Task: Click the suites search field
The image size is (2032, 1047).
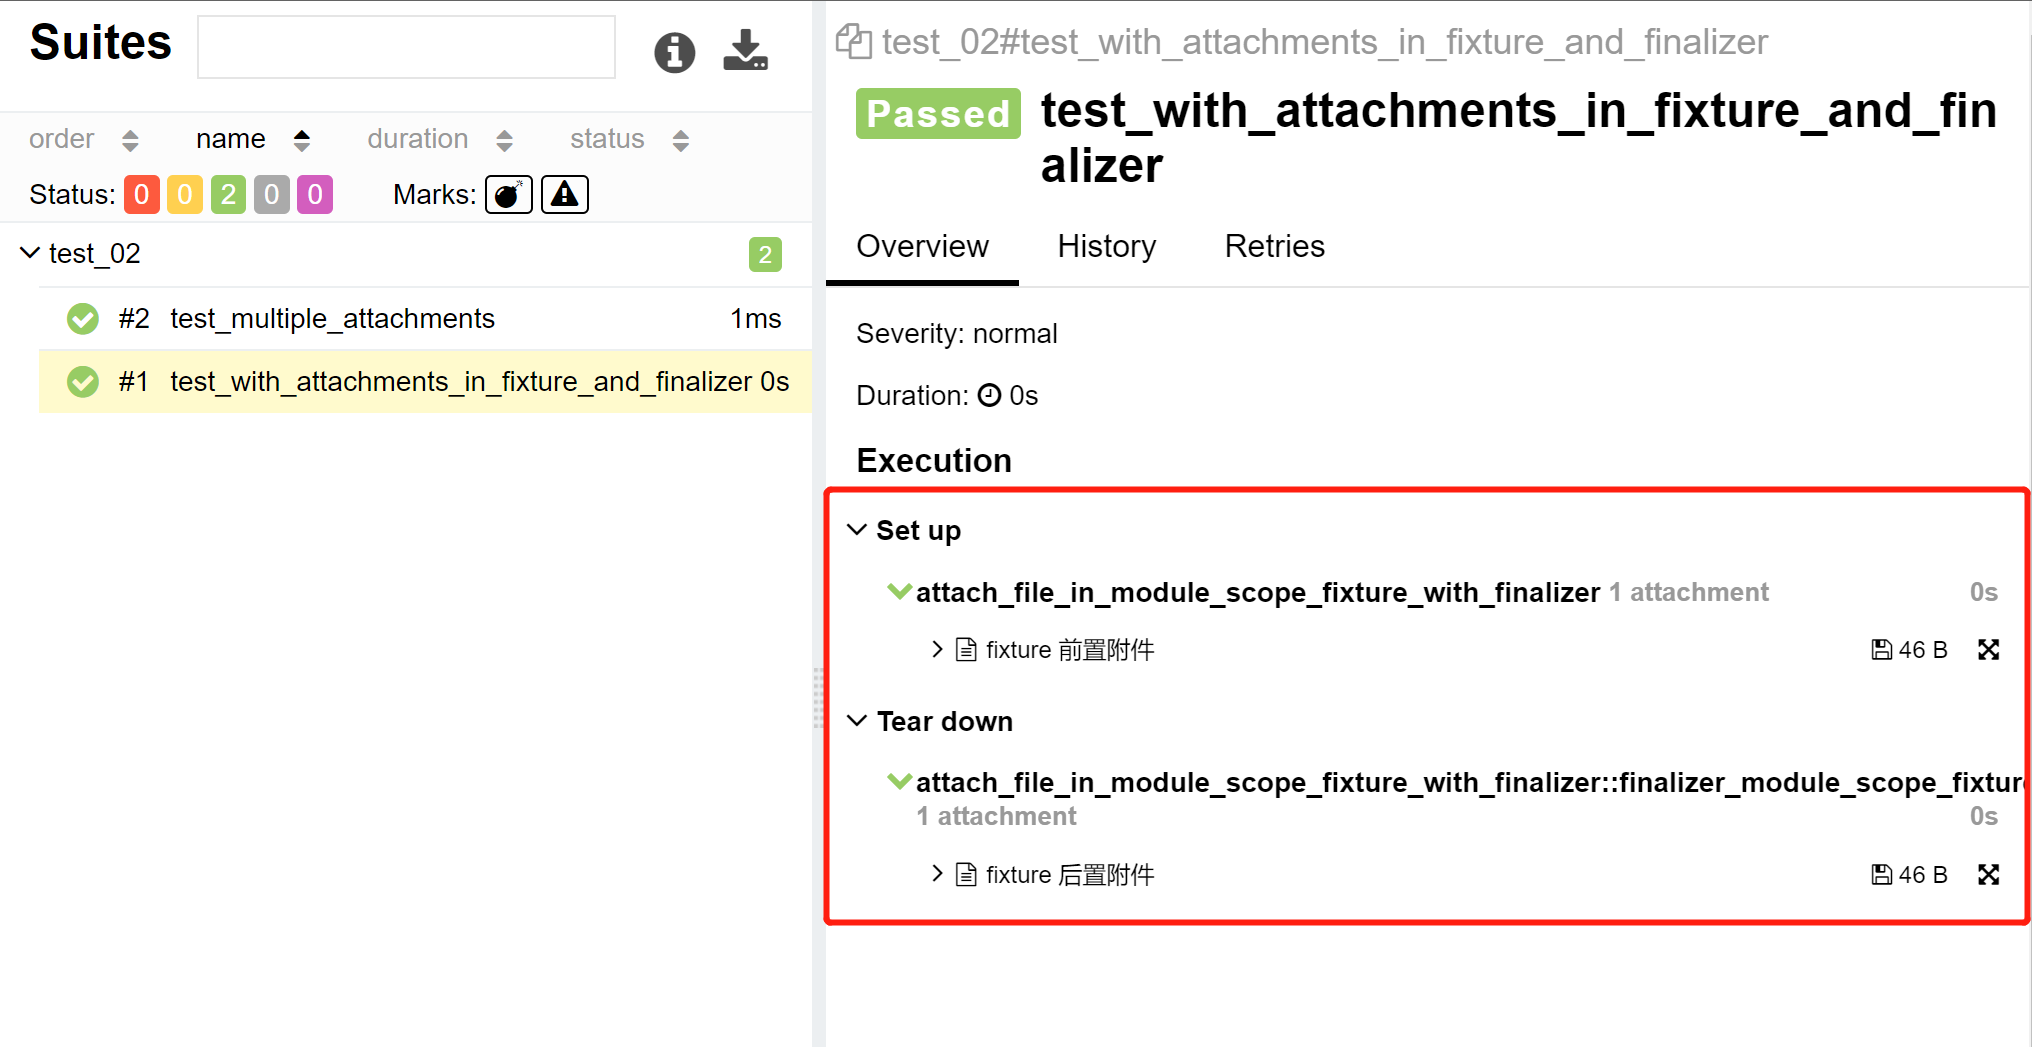Action: click(x=405, y=46)
